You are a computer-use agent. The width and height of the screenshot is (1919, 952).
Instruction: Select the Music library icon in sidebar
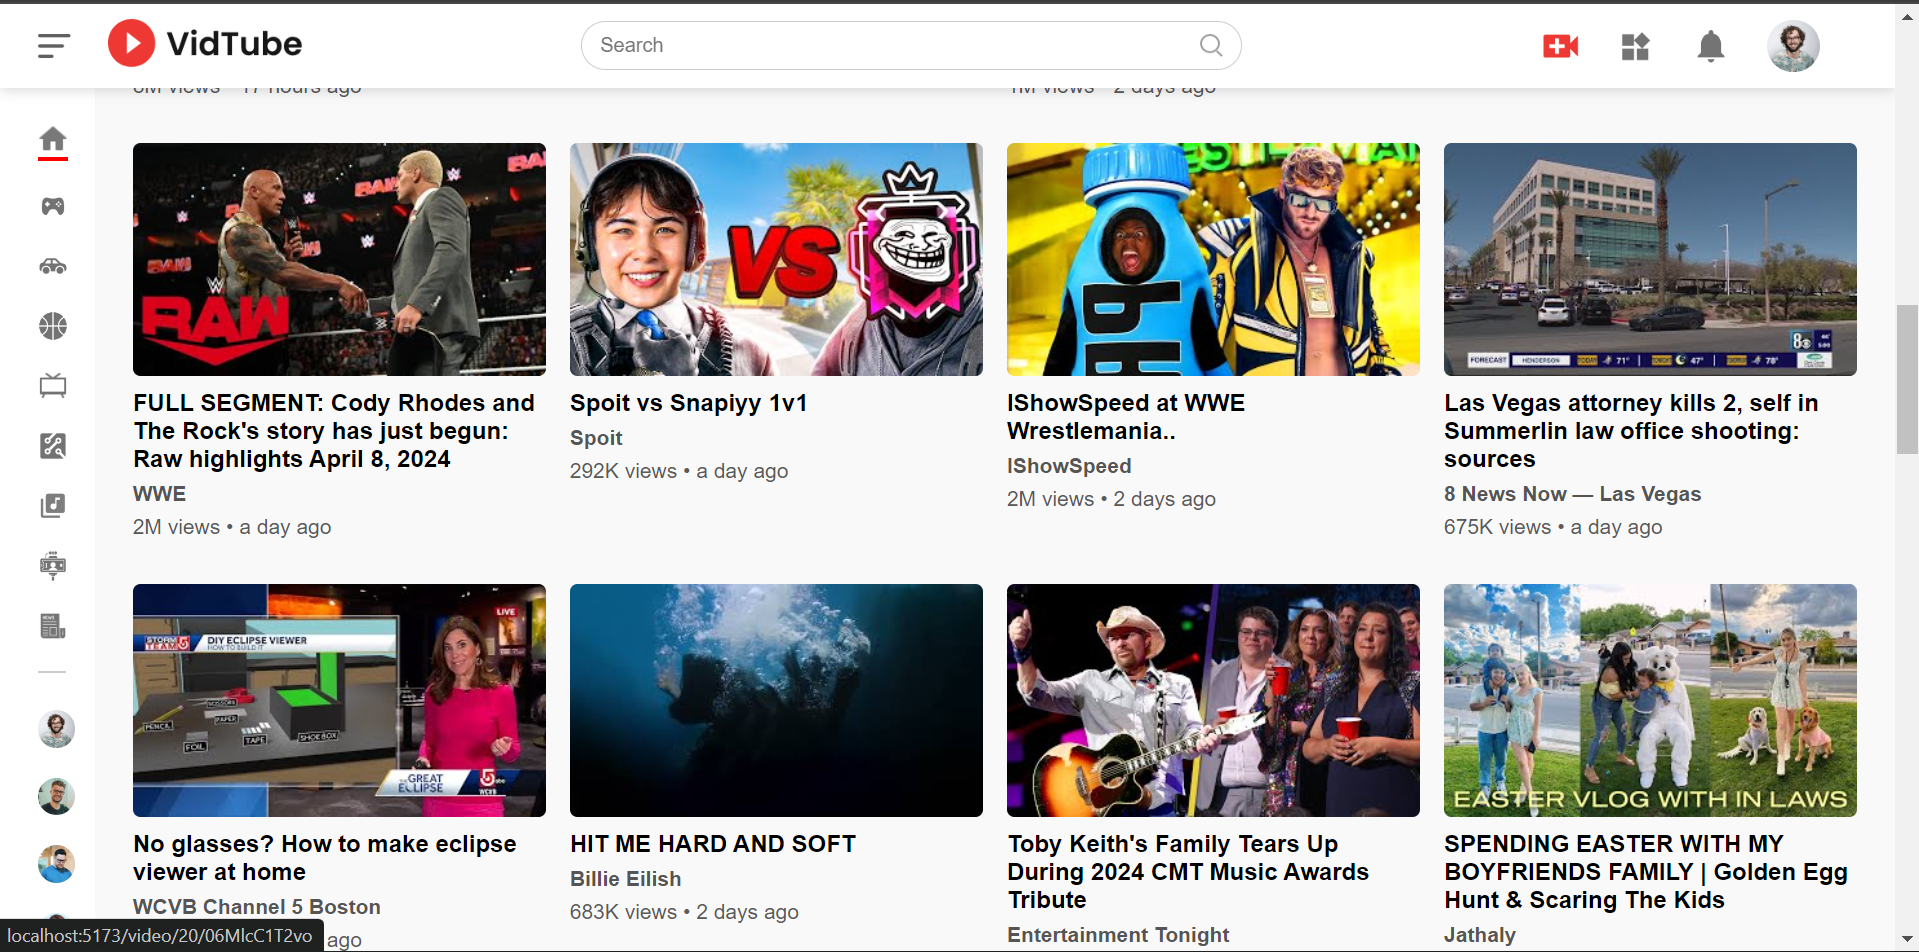(53, 506)
